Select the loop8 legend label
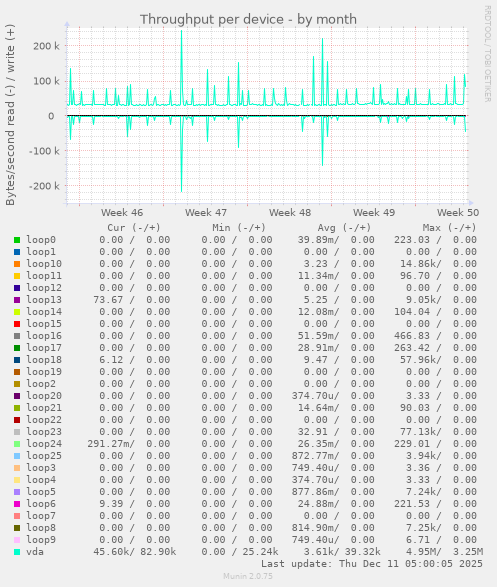 41,527
